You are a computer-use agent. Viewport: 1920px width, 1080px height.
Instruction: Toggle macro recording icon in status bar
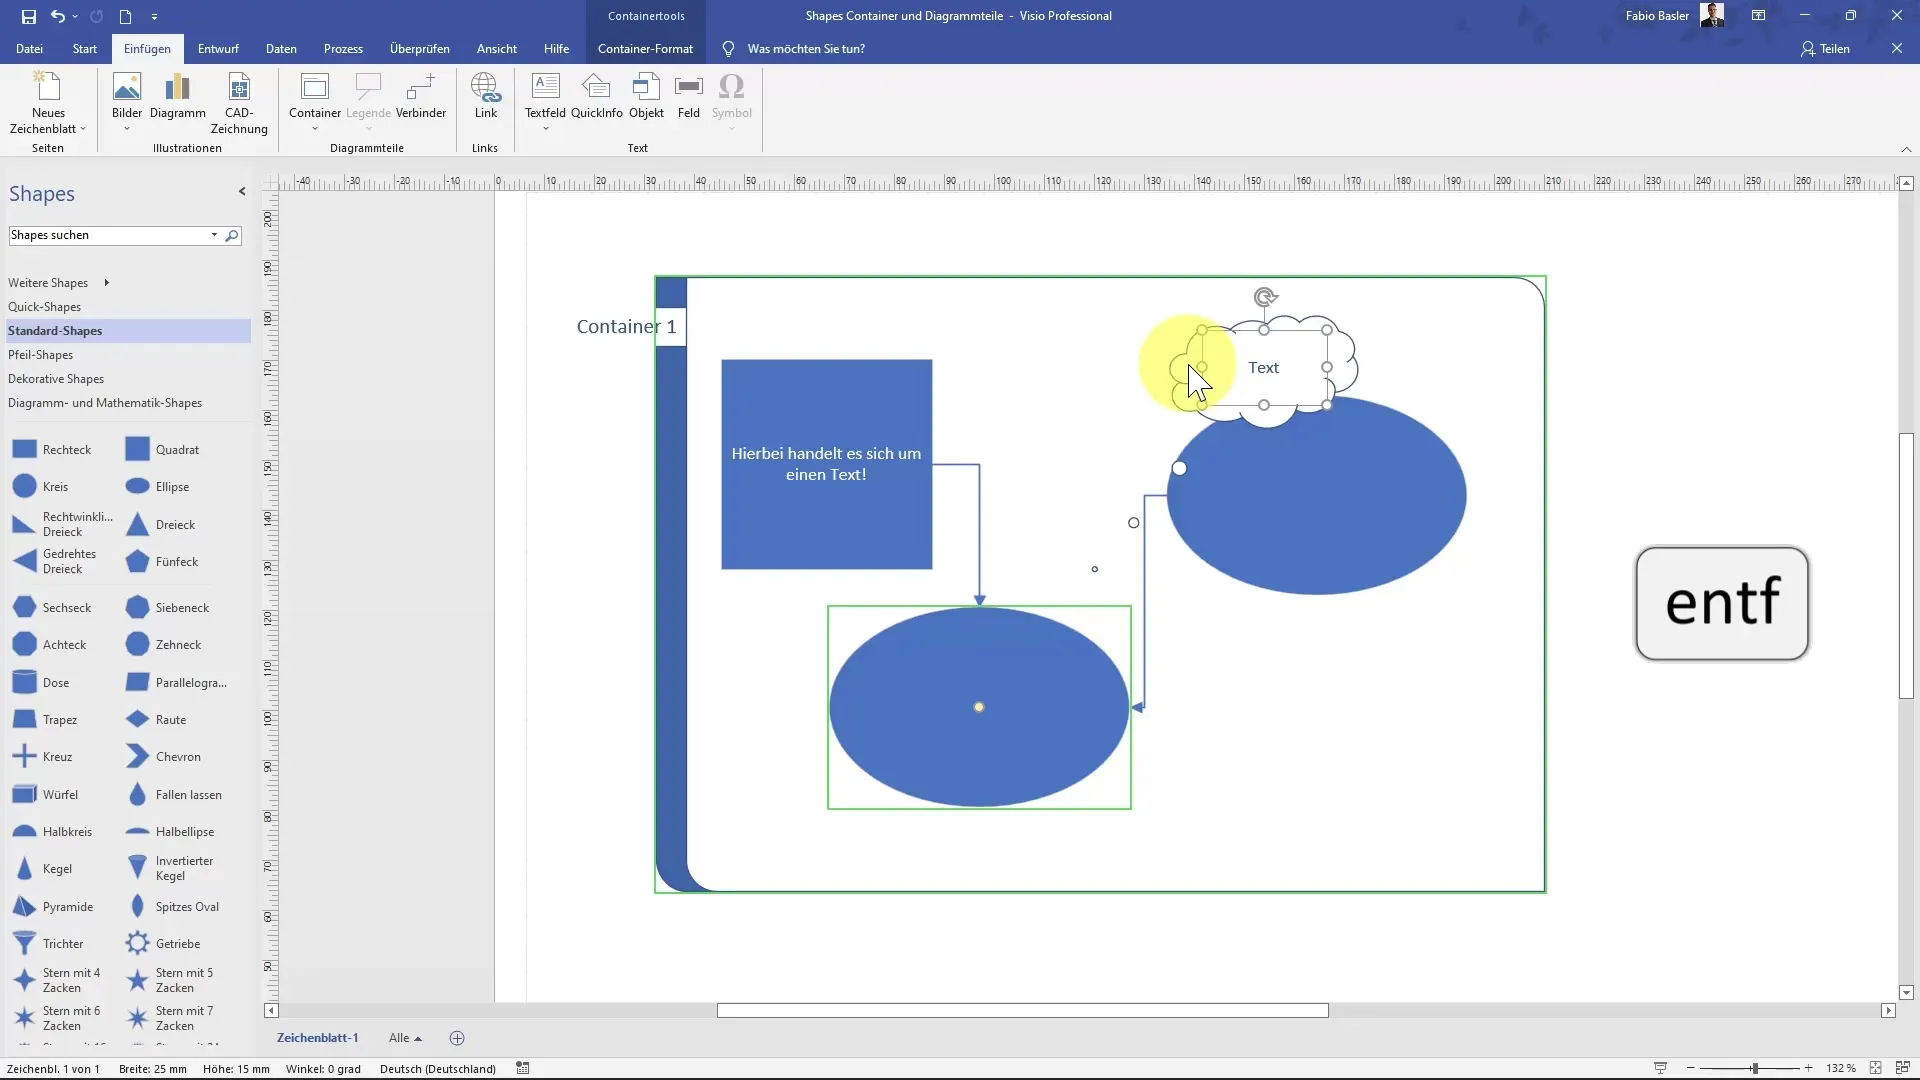tap(522, 1068)
